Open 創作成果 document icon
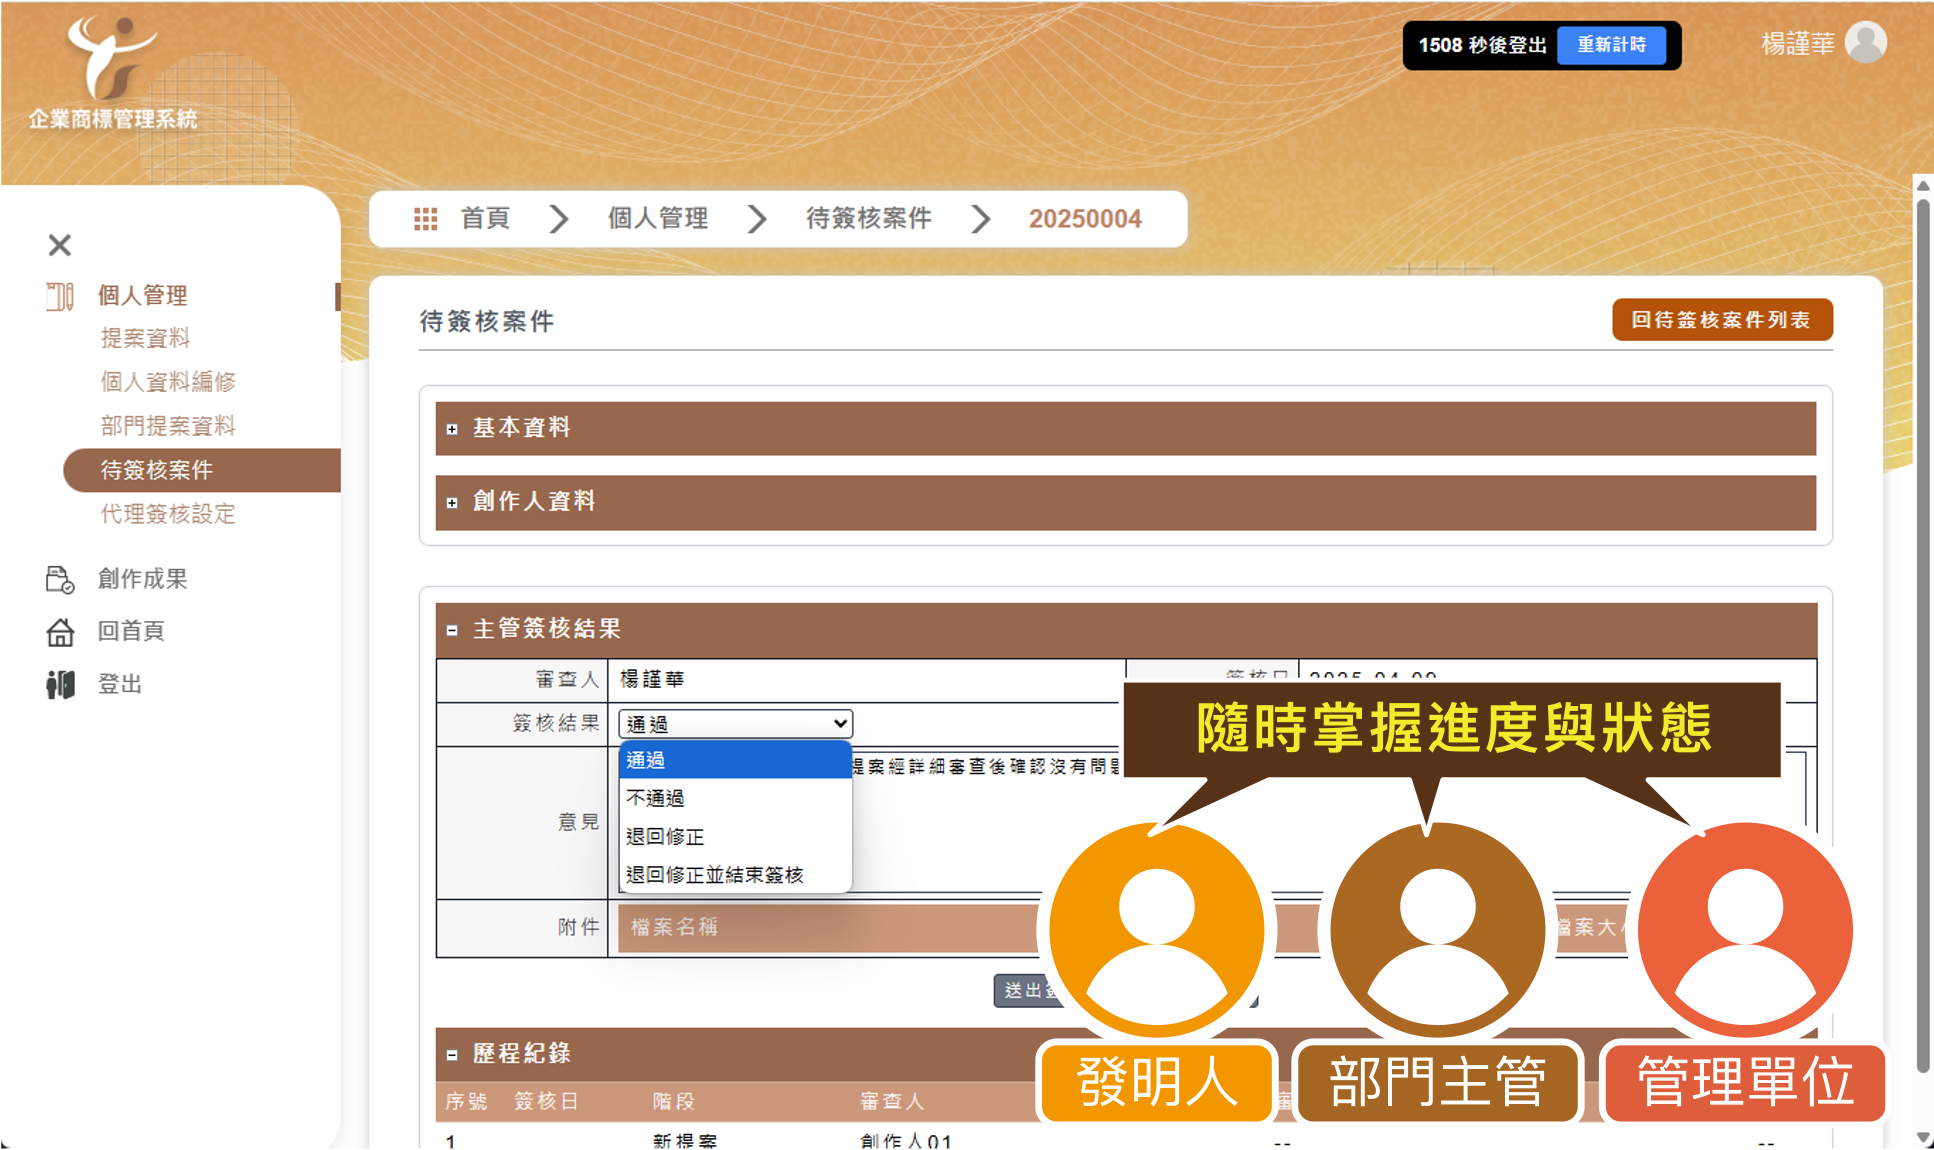 pos(60,579)
